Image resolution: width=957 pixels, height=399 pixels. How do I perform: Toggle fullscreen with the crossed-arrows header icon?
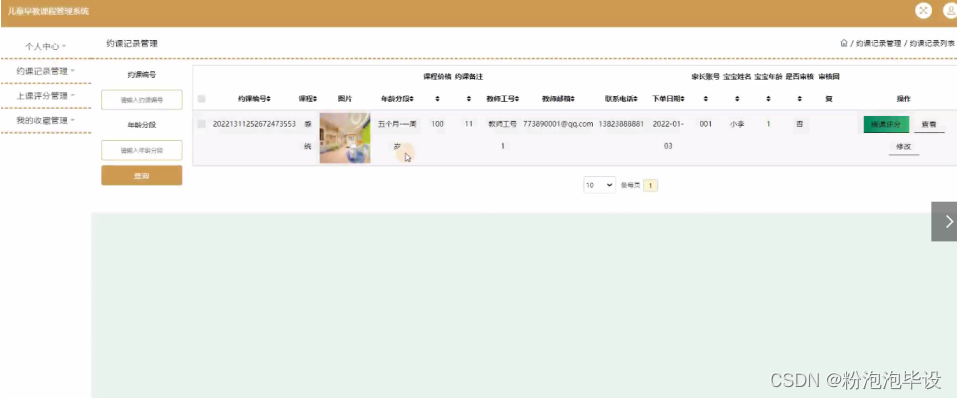[923, 10]
